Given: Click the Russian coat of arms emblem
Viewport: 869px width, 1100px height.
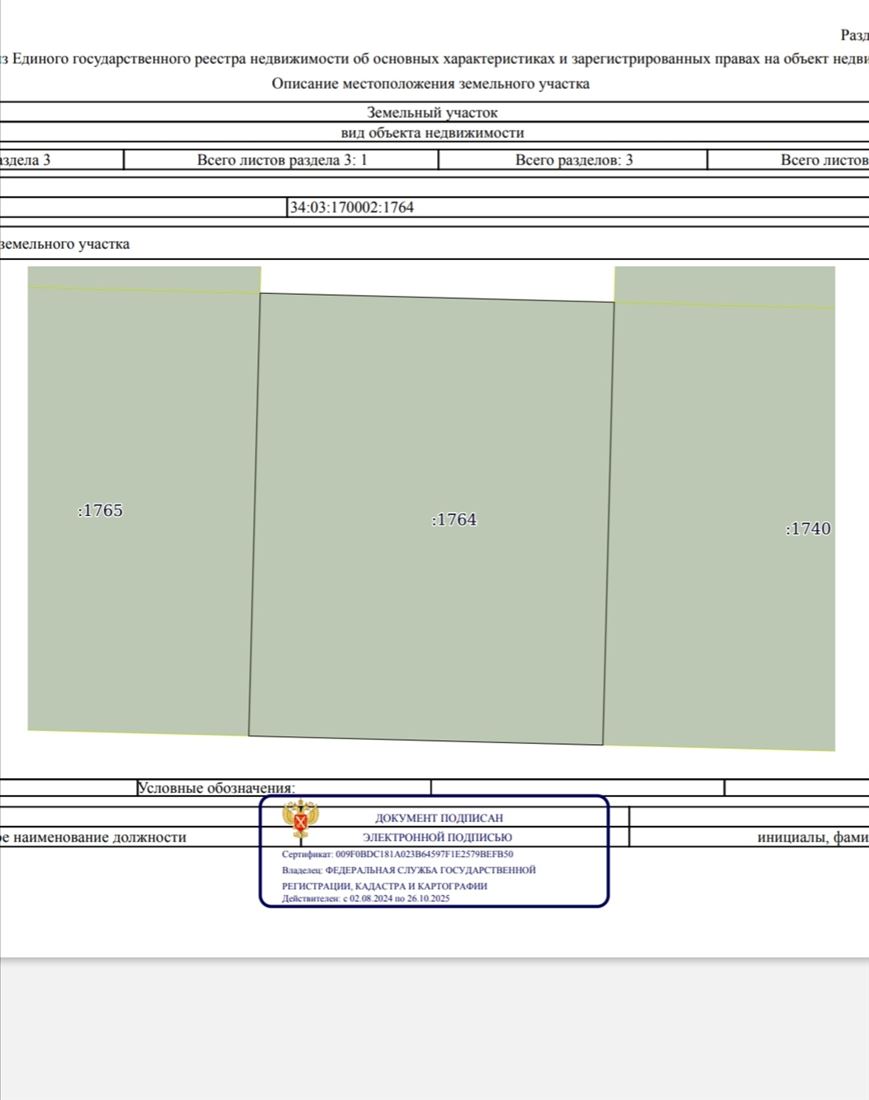Looking at the screenshot, I should [301, 820].
